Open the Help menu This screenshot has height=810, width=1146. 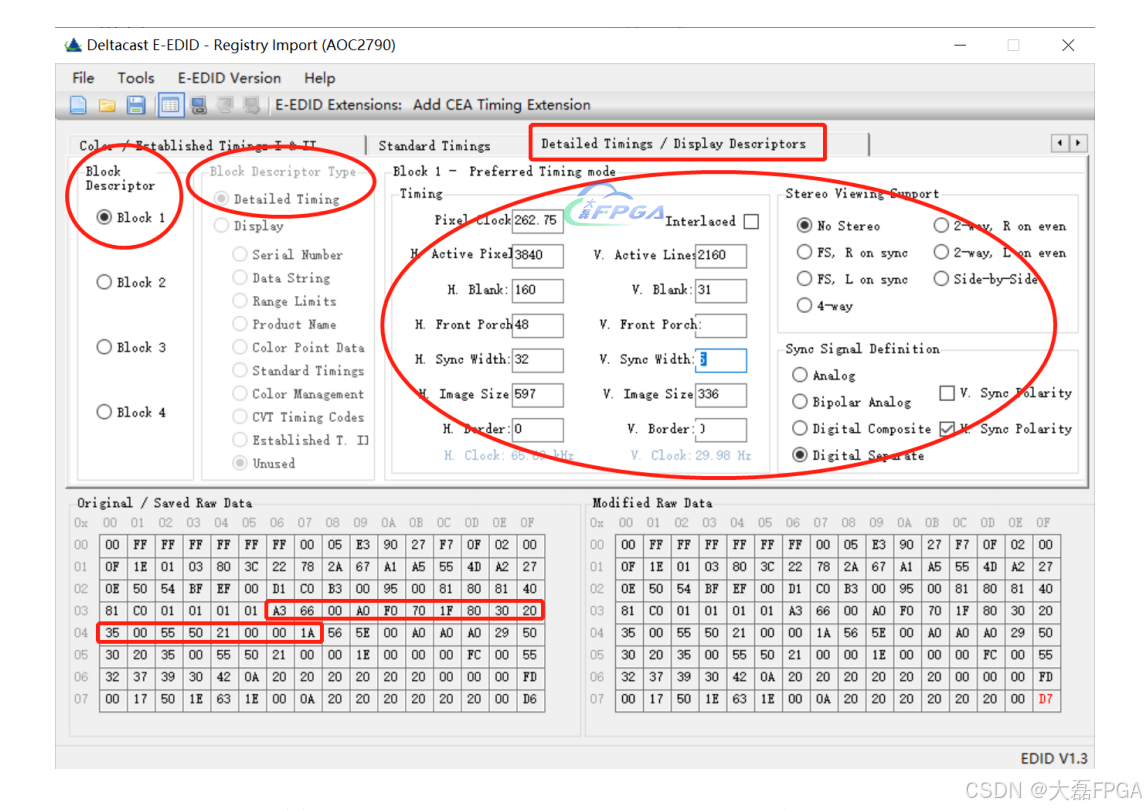click(x=319, y=78)
